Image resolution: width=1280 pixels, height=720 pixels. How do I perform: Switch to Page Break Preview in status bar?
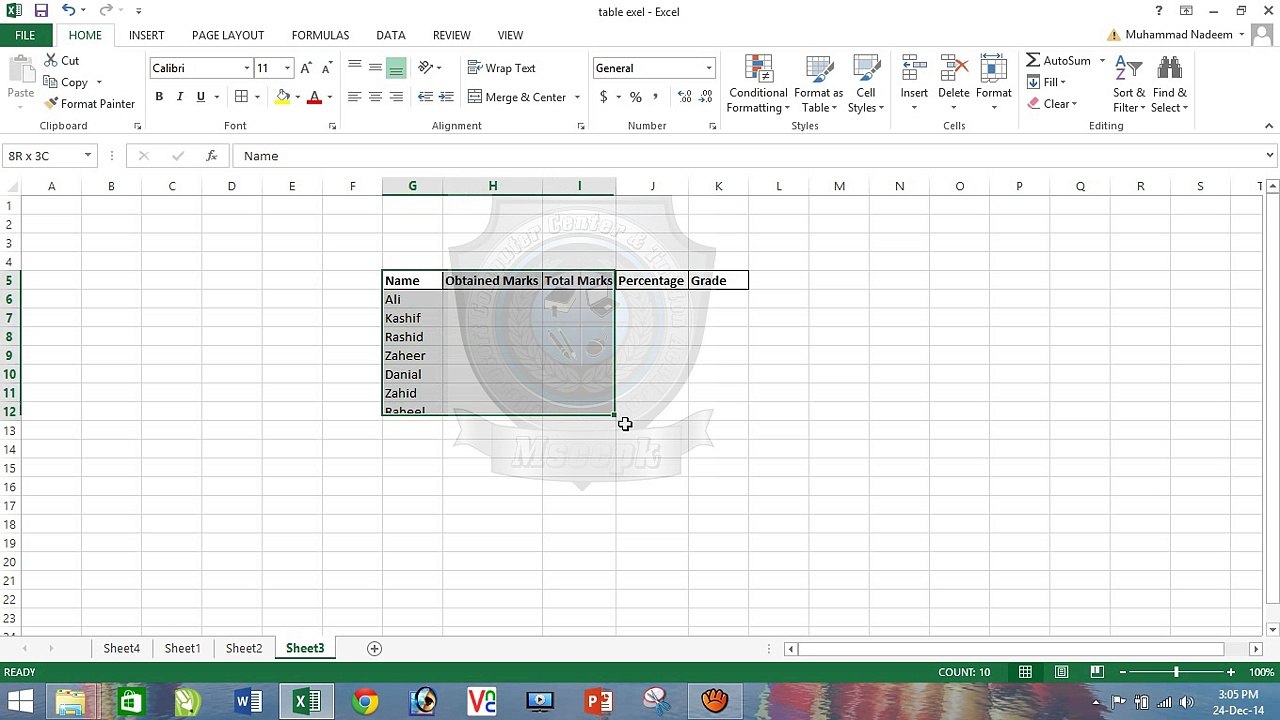[x=1097, y=672]
